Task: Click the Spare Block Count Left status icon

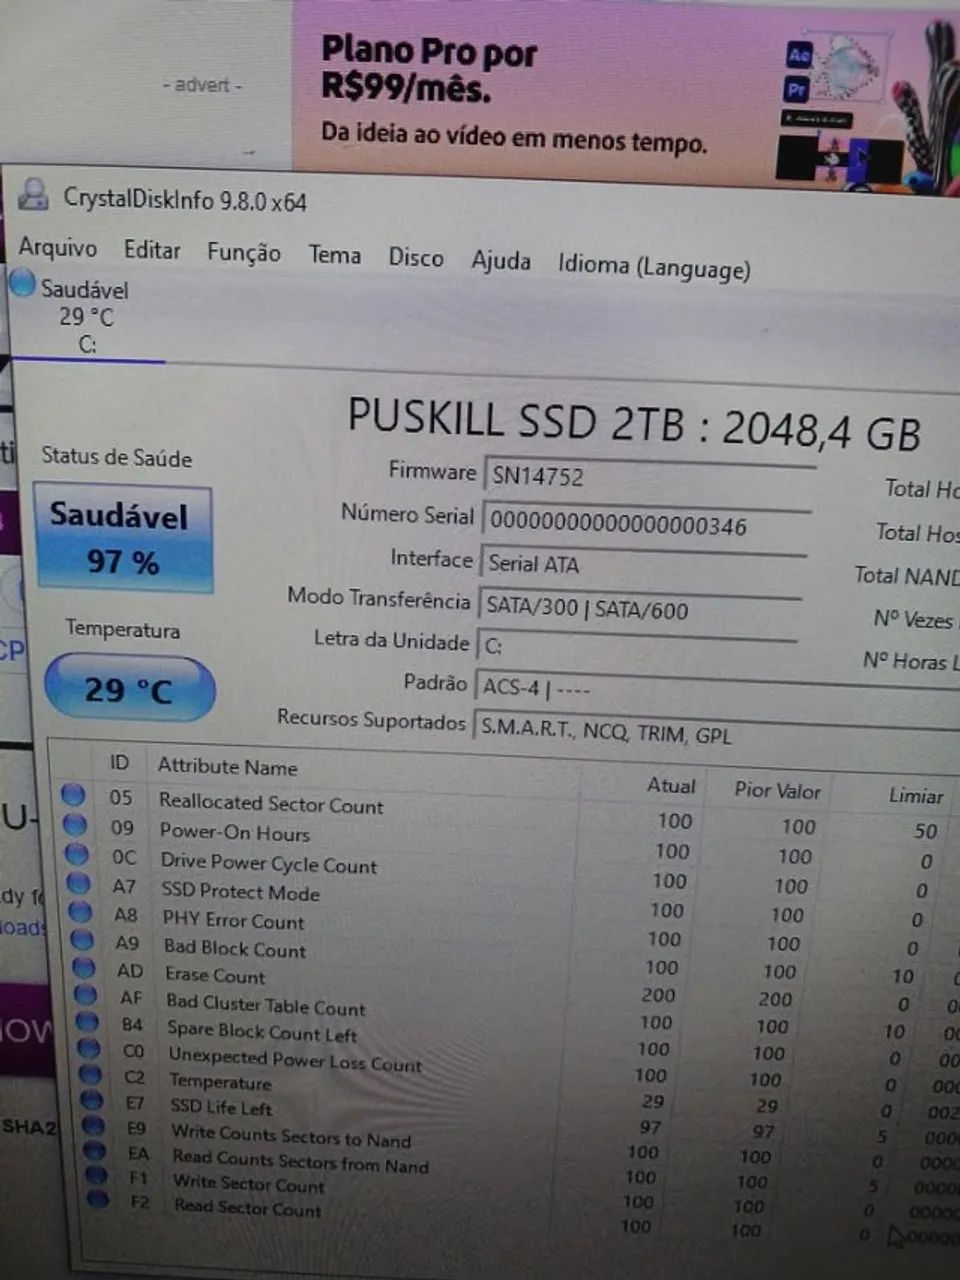Action: (x=88, y=1021)
